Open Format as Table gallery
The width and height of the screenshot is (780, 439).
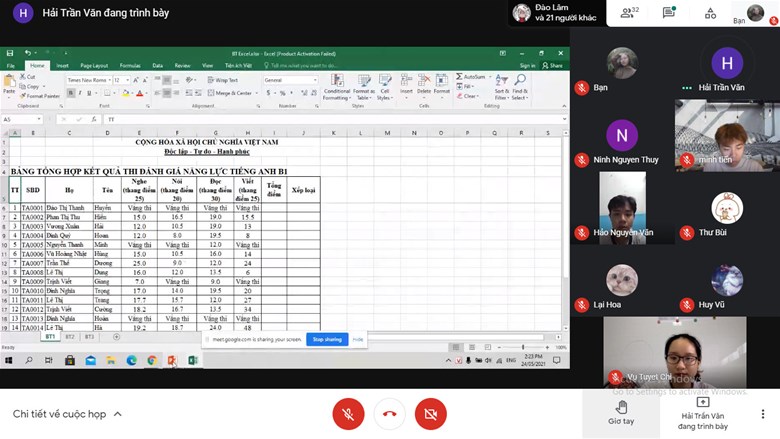[364, 87]
